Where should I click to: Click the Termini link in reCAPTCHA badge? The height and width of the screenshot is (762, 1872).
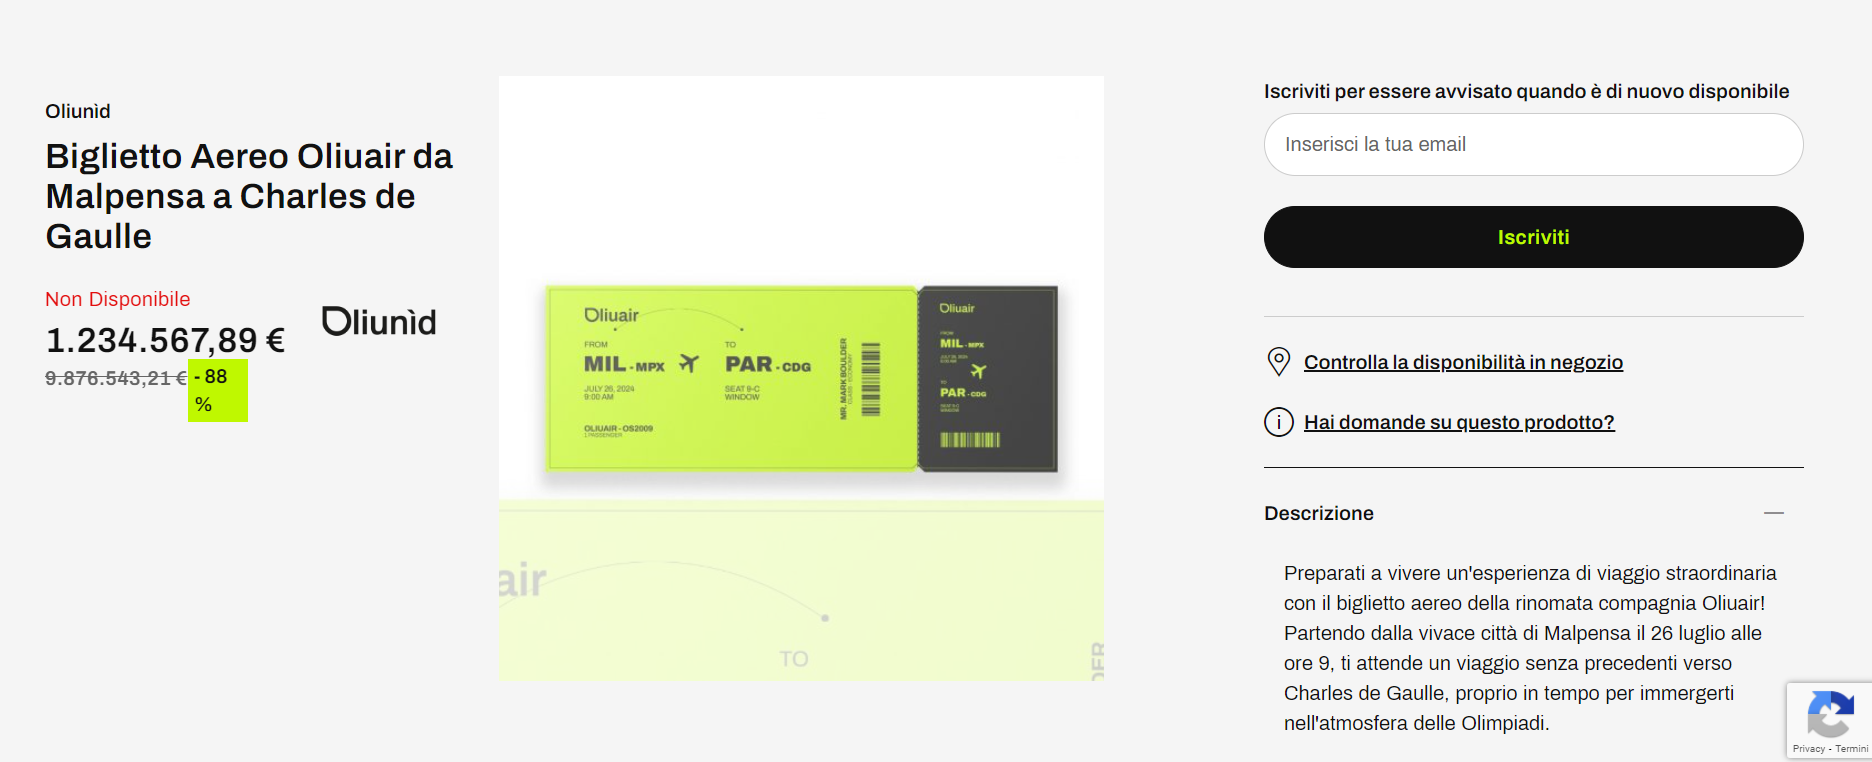click(x=1851, y=749)
